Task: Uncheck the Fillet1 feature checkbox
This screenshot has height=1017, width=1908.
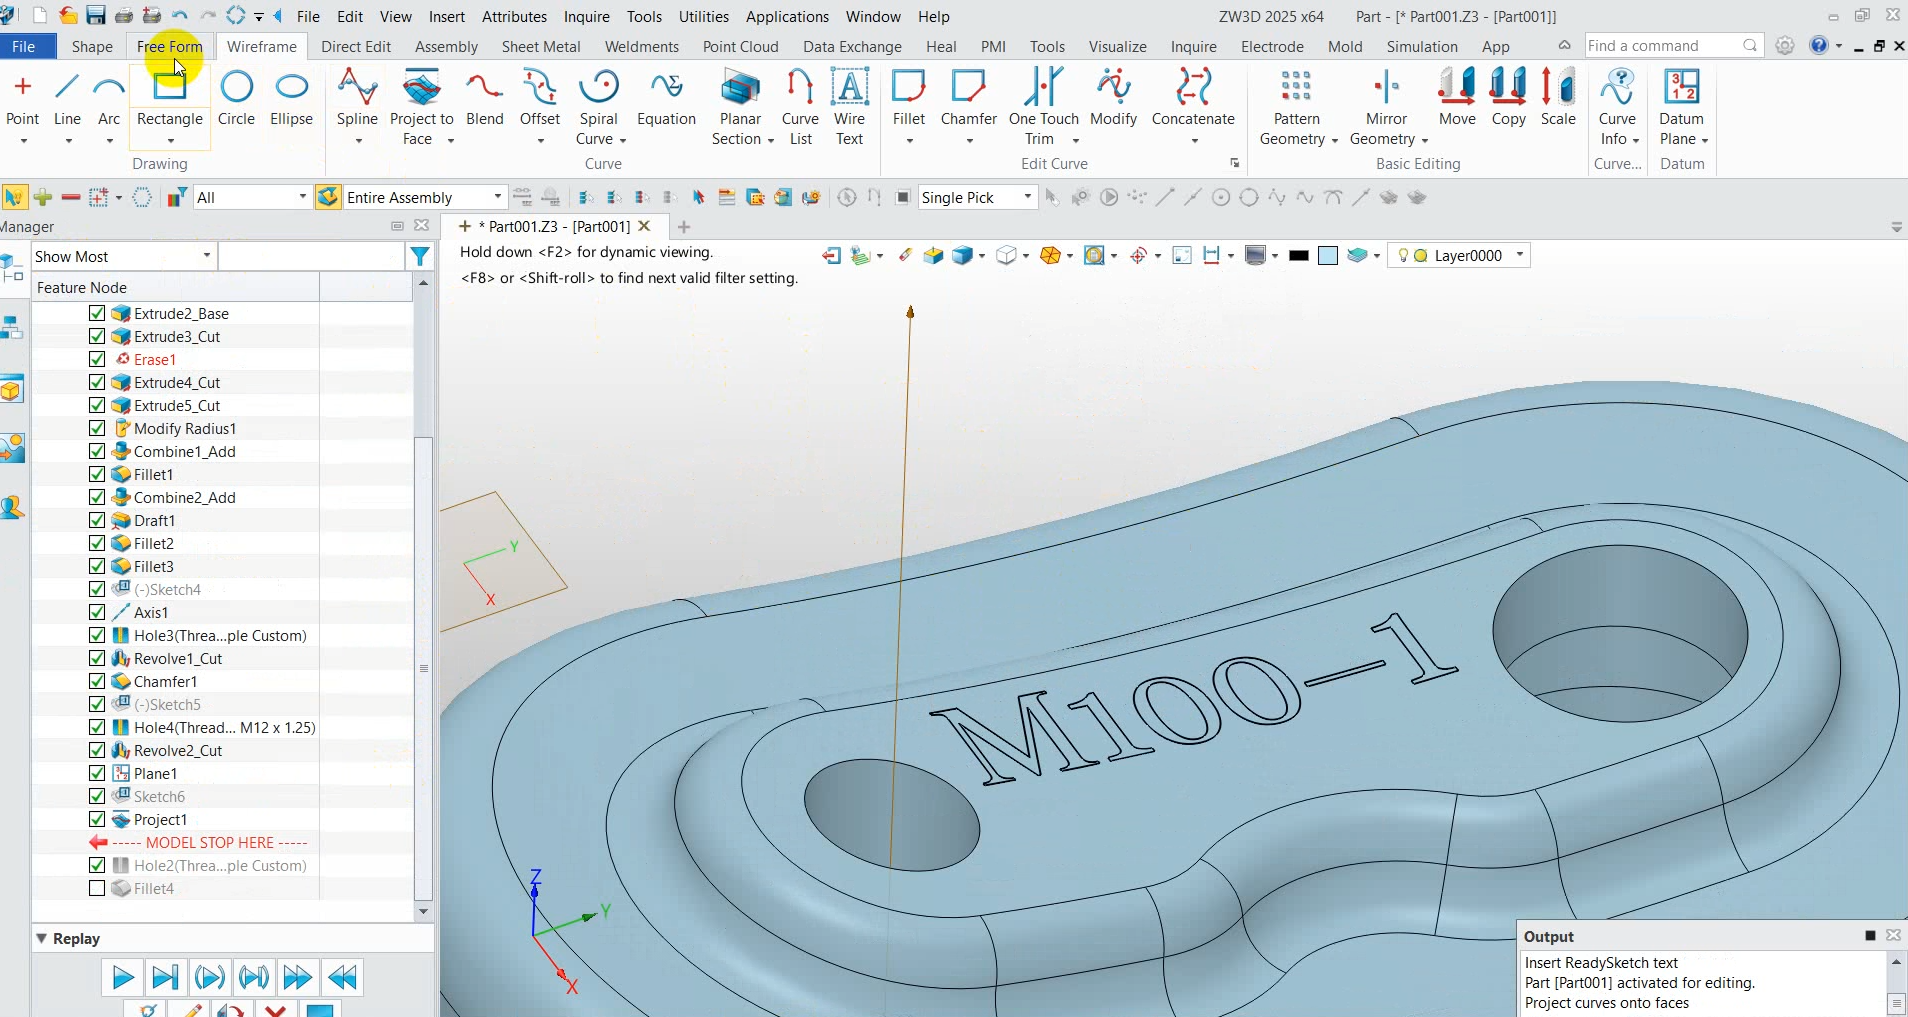Action: (97, 475)
